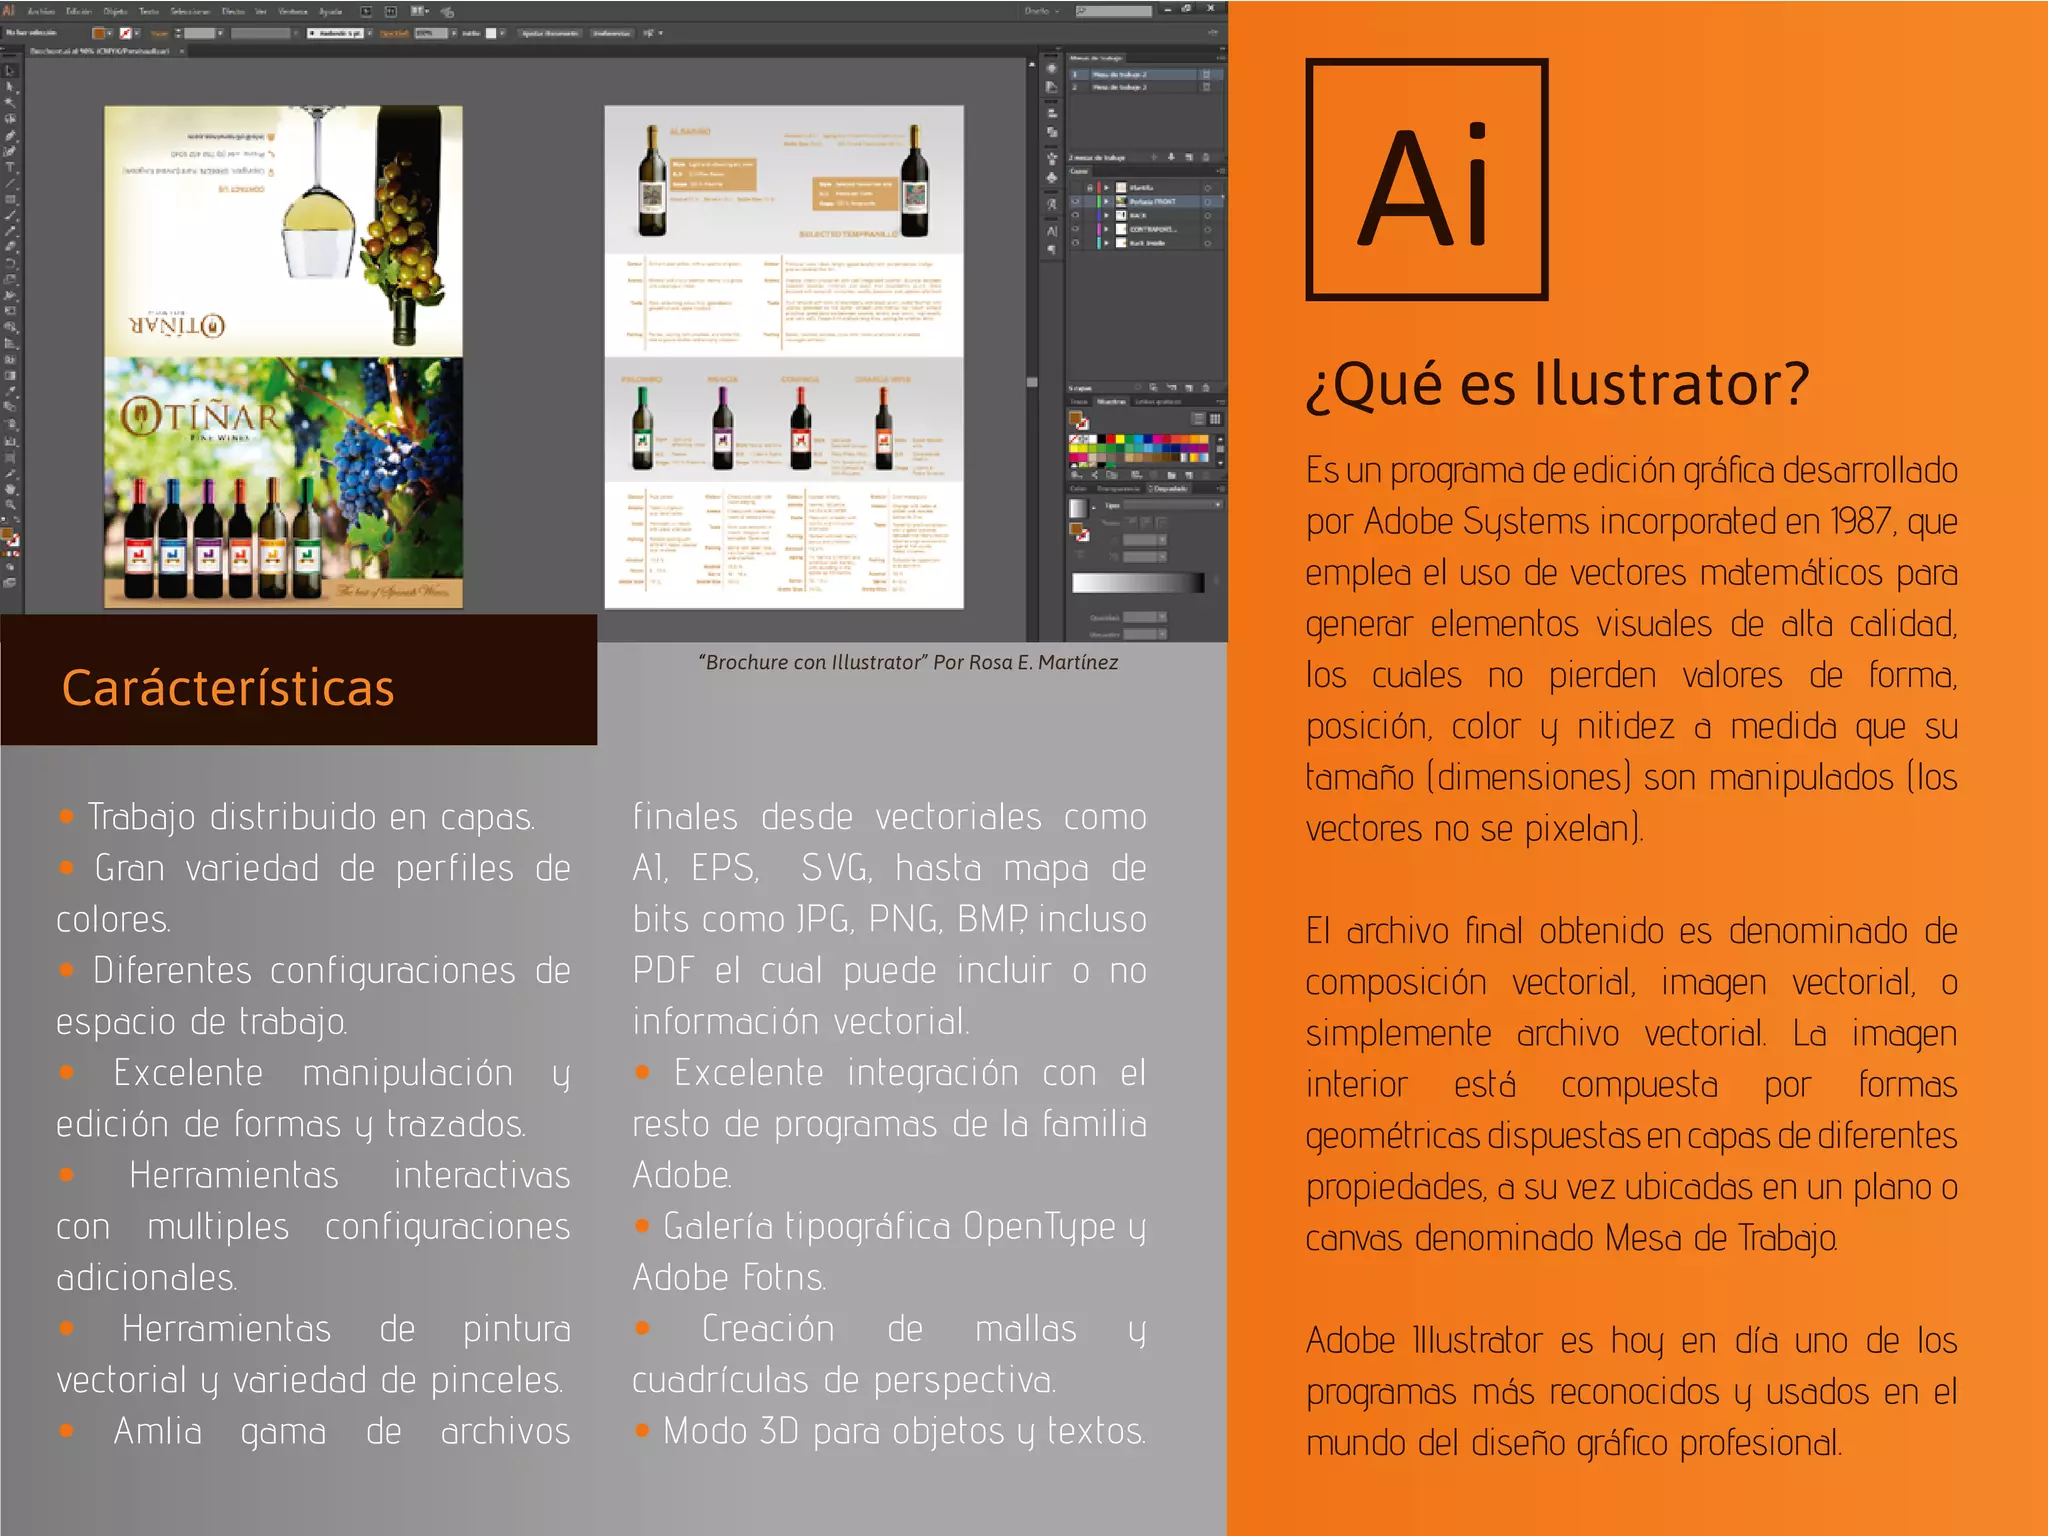Click new artboard icon in Mesas de trabajo
Viewport: 2048px width, 1536px height.
pos(1189,157)
